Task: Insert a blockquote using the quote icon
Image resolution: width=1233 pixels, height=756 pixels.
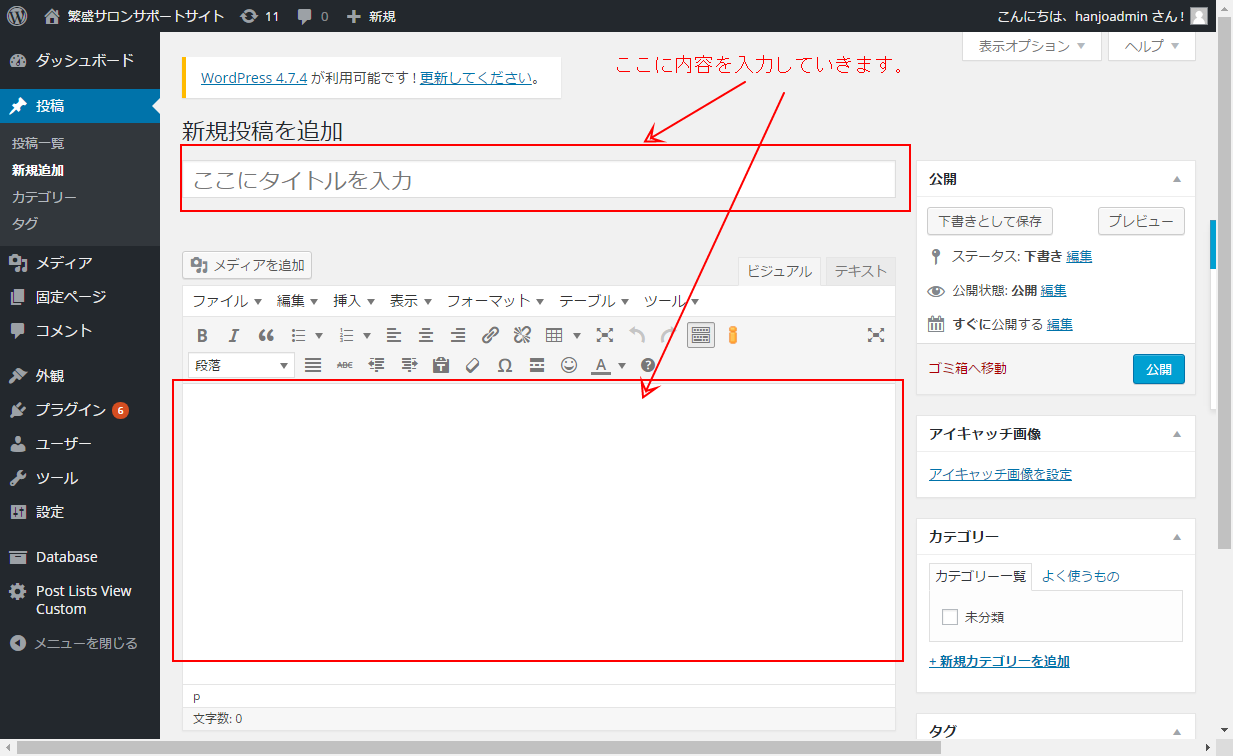Action: [266, 336]
